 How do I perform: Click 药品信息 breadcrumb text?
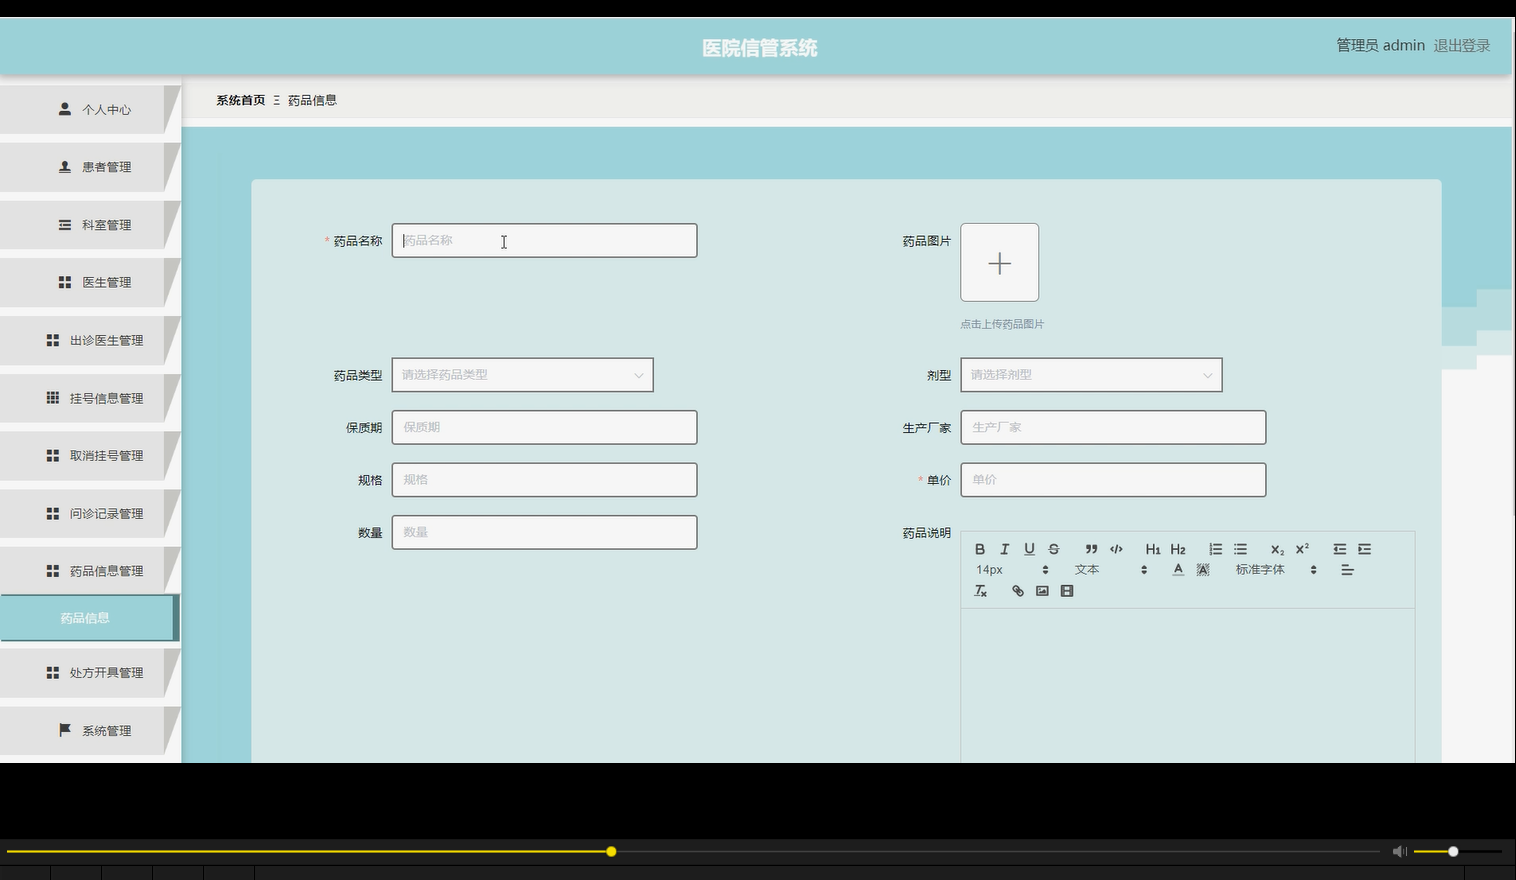(x=312, y=100)
